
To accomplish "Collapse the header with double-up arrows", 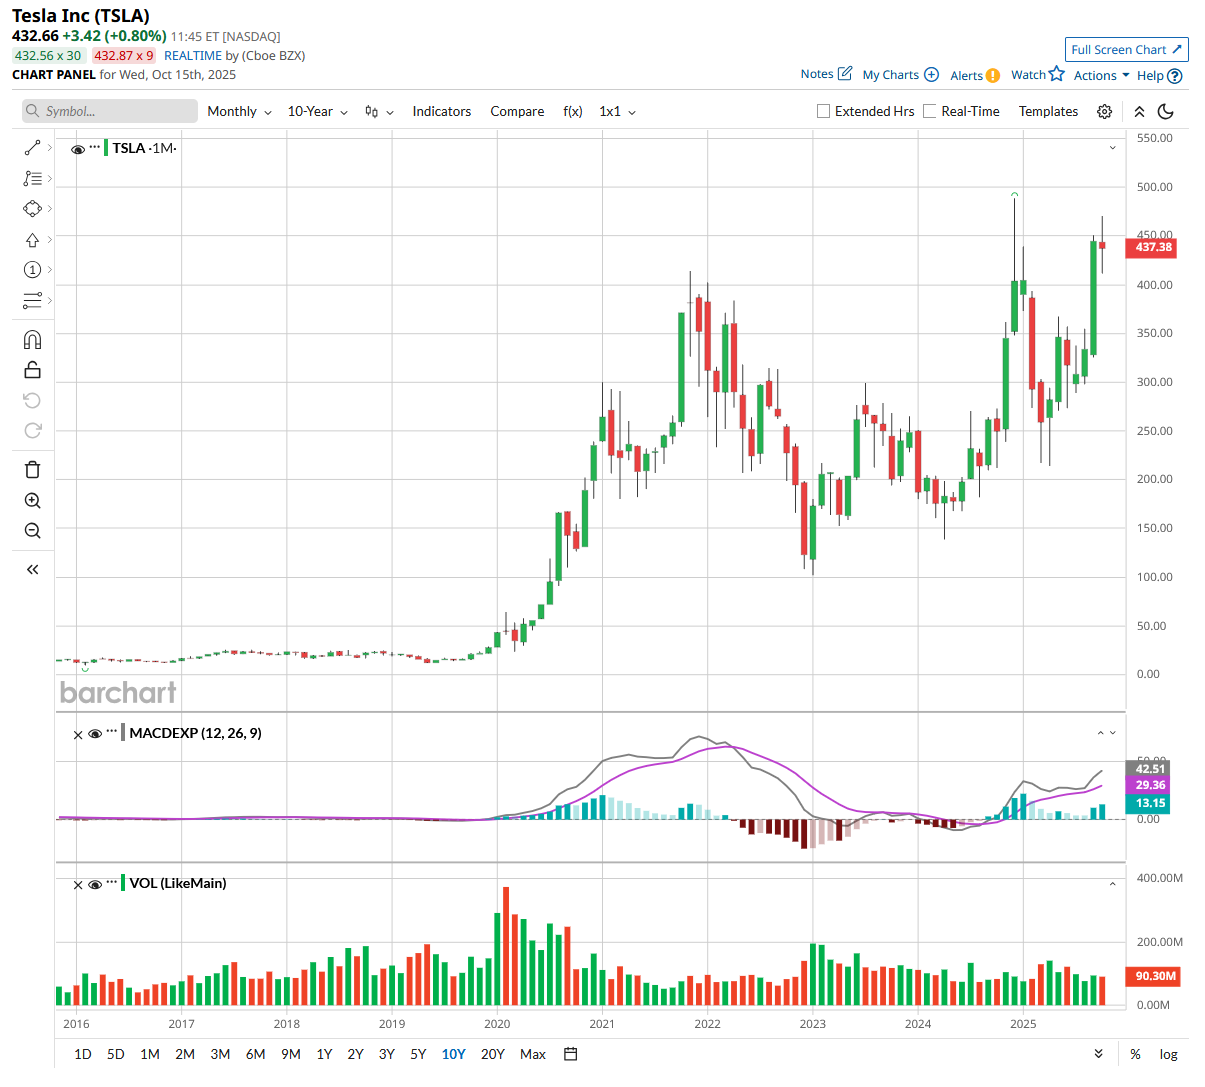I will 1139,111.
